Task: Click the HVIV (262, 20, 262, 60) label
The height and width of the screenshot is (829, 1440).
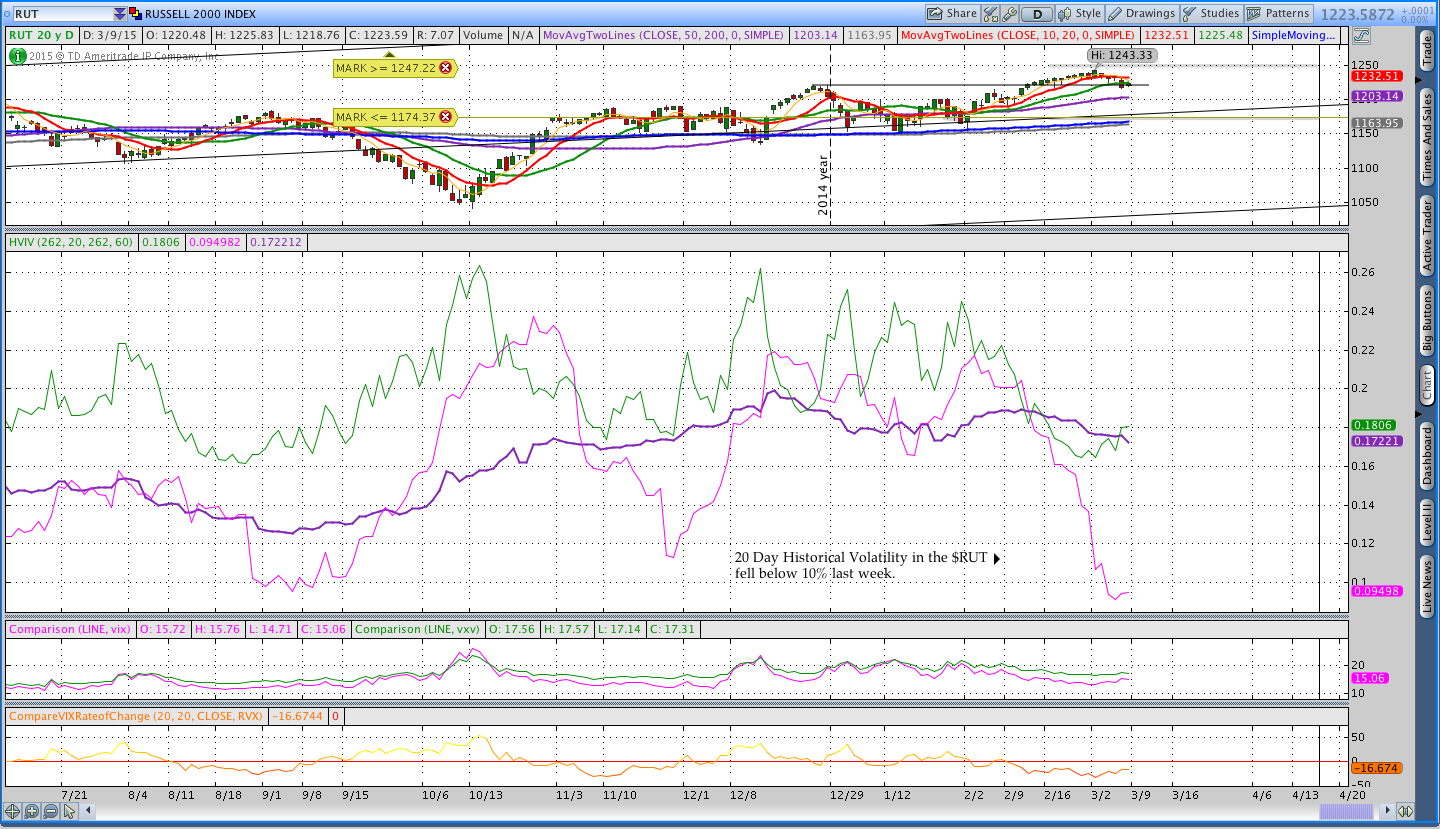Action: coord(70,242)
